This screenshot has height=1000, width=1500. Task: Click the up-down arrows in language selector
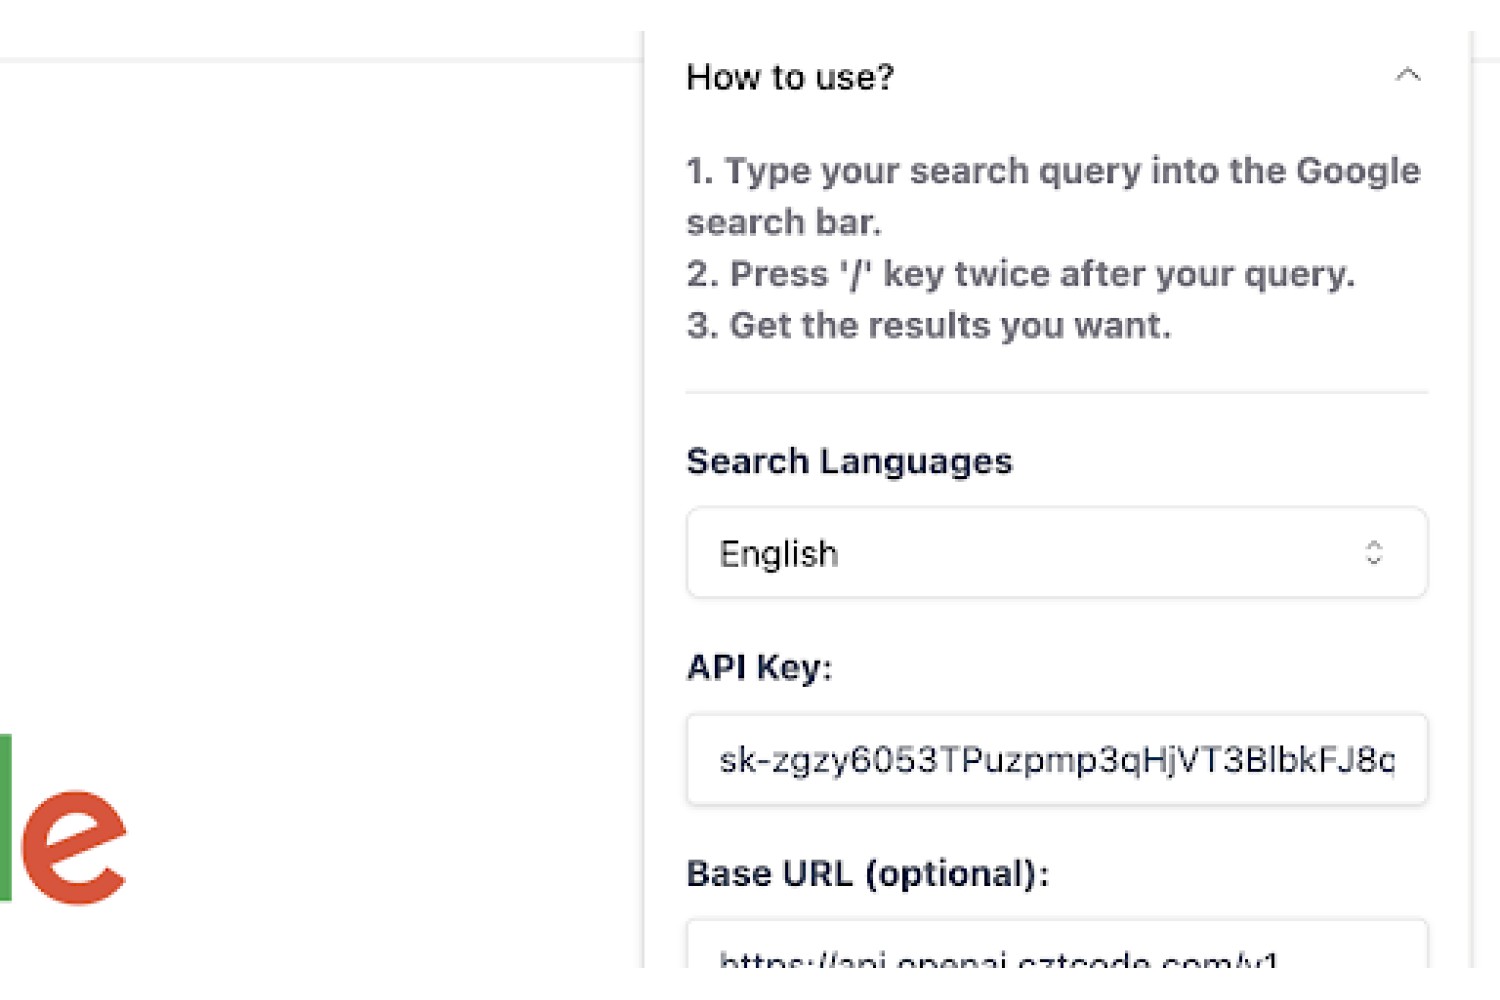coord(1374,553)
